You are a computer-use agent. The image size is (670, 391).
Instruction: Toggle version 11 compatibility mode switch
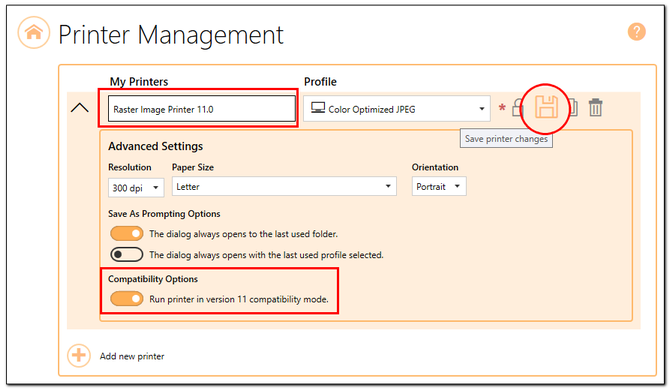(x=126, y=299)
